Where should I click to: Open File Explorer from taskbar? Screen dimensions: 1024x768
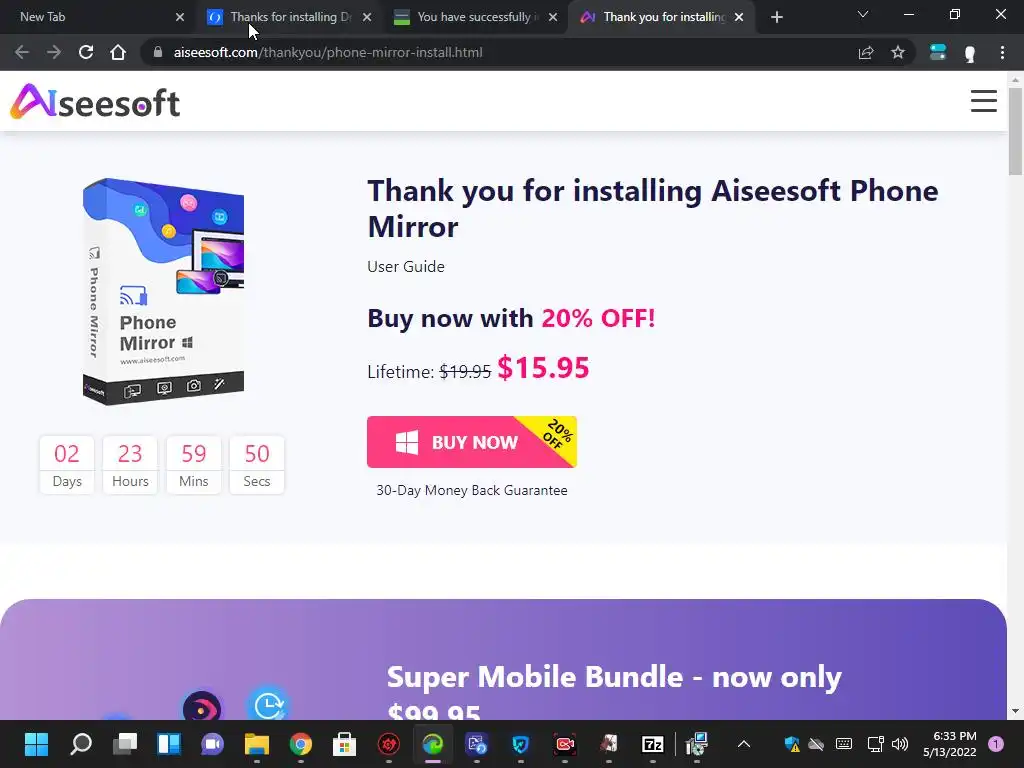pos(257,744)
